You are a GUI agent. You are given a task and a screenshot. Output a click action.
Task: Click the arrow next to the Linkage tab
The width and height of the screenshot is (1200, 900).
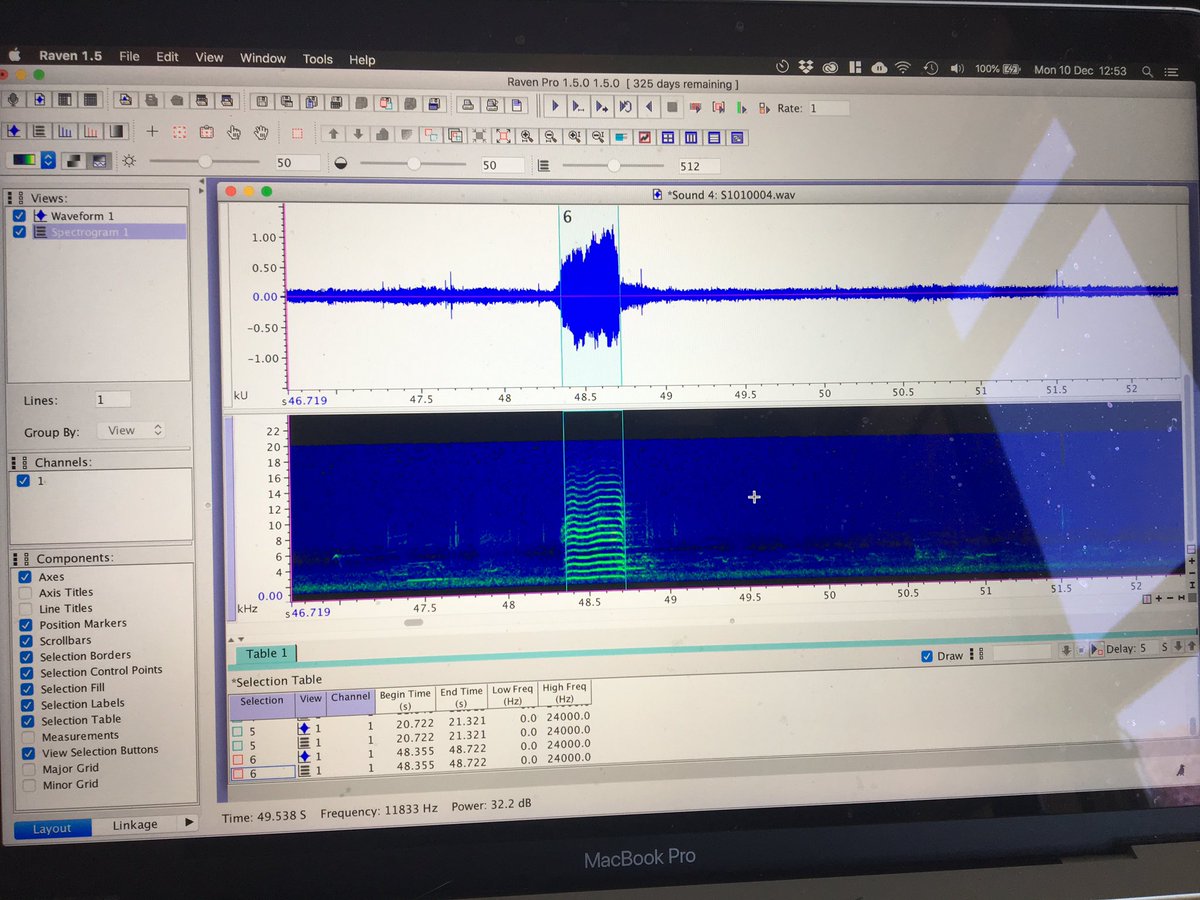click(x=188, y=822)
